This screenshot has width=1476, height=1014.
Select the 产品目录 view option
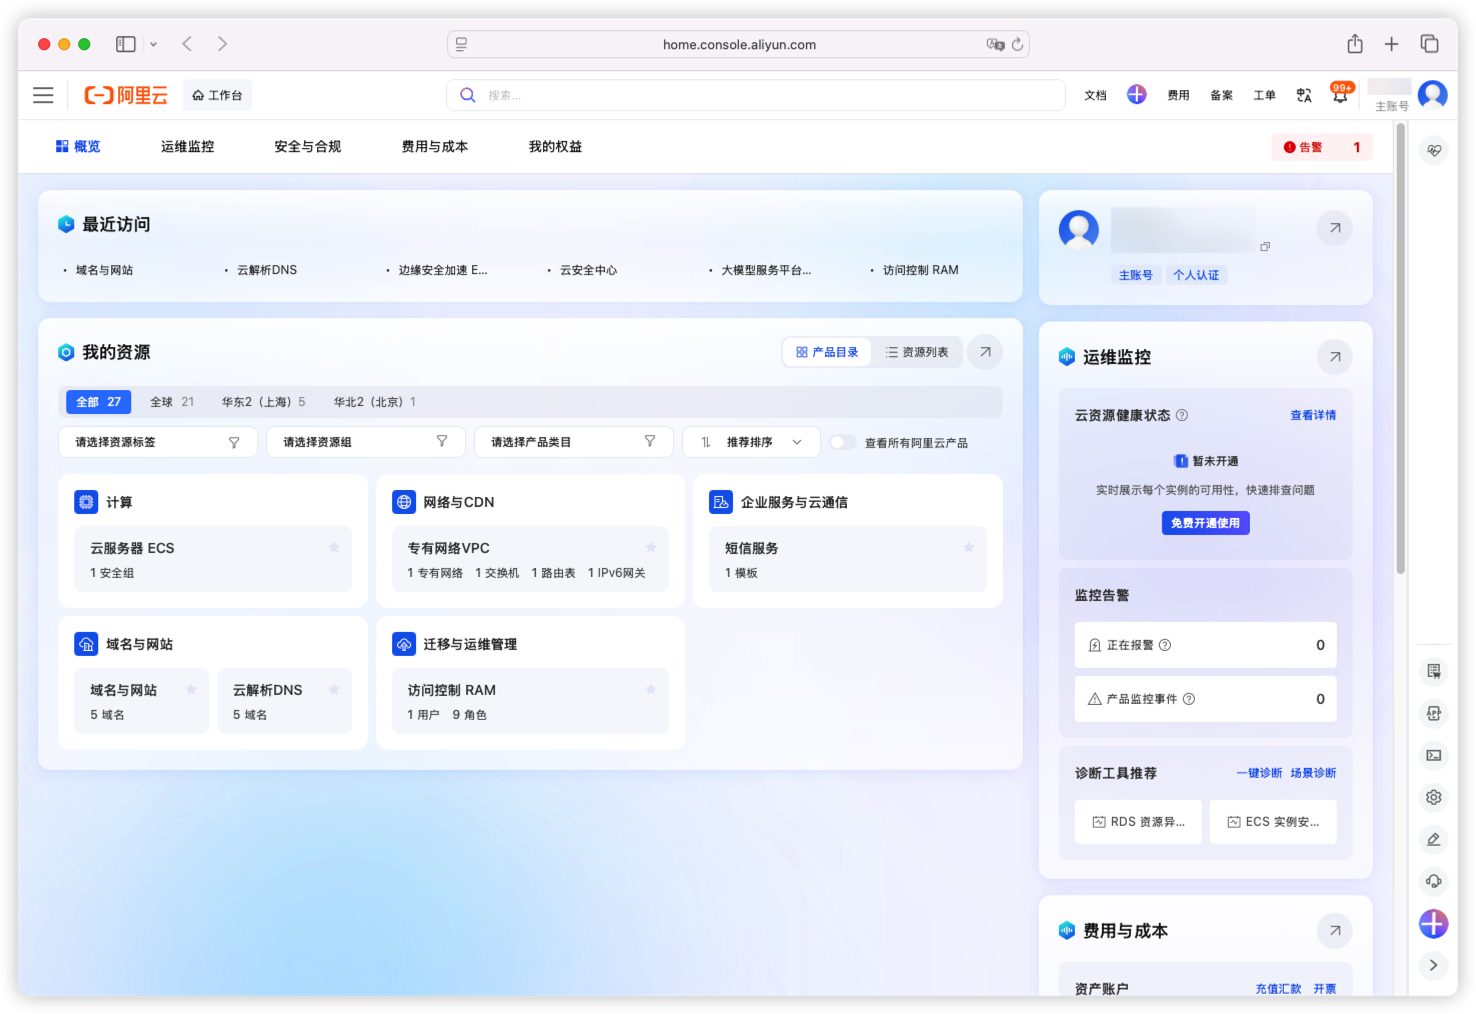click(827, 352)
